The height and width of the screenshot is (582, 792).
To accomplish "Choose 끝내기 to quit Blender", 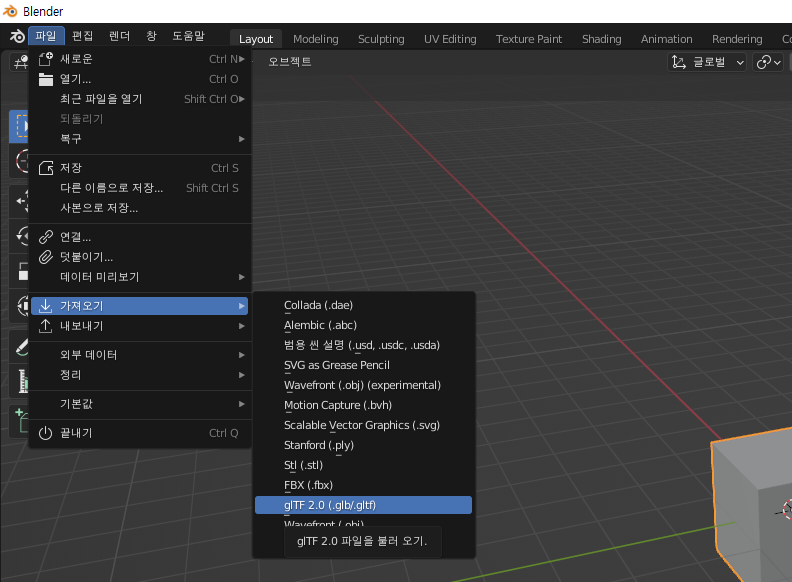I will pos(140,433).
